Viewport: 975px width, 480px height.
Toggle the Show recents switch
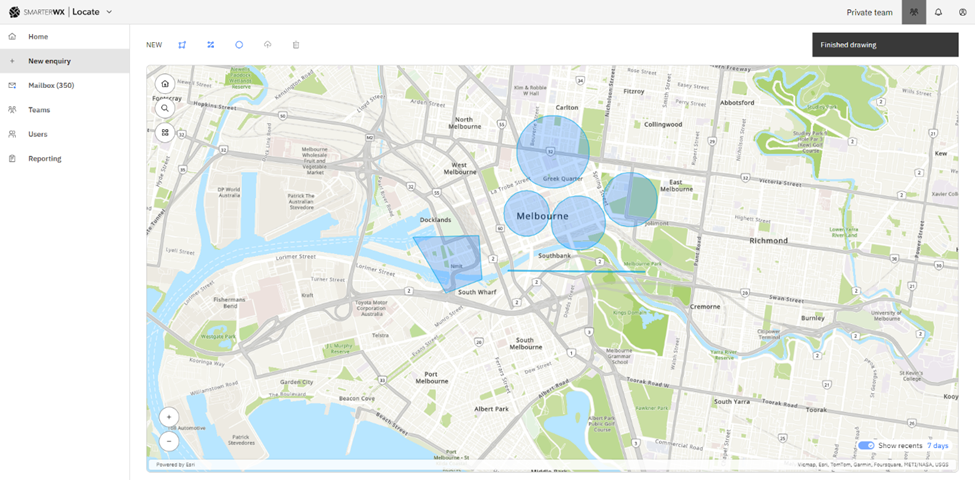[x=866, y=445]
